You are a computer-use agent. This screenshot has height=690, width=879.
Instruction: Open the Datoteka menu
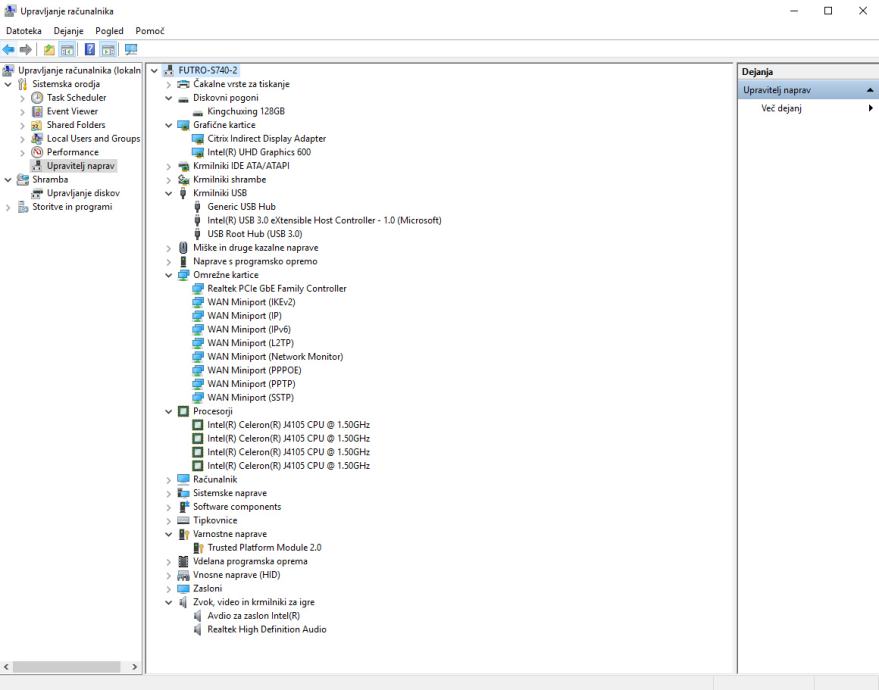(x=24, y=31)
